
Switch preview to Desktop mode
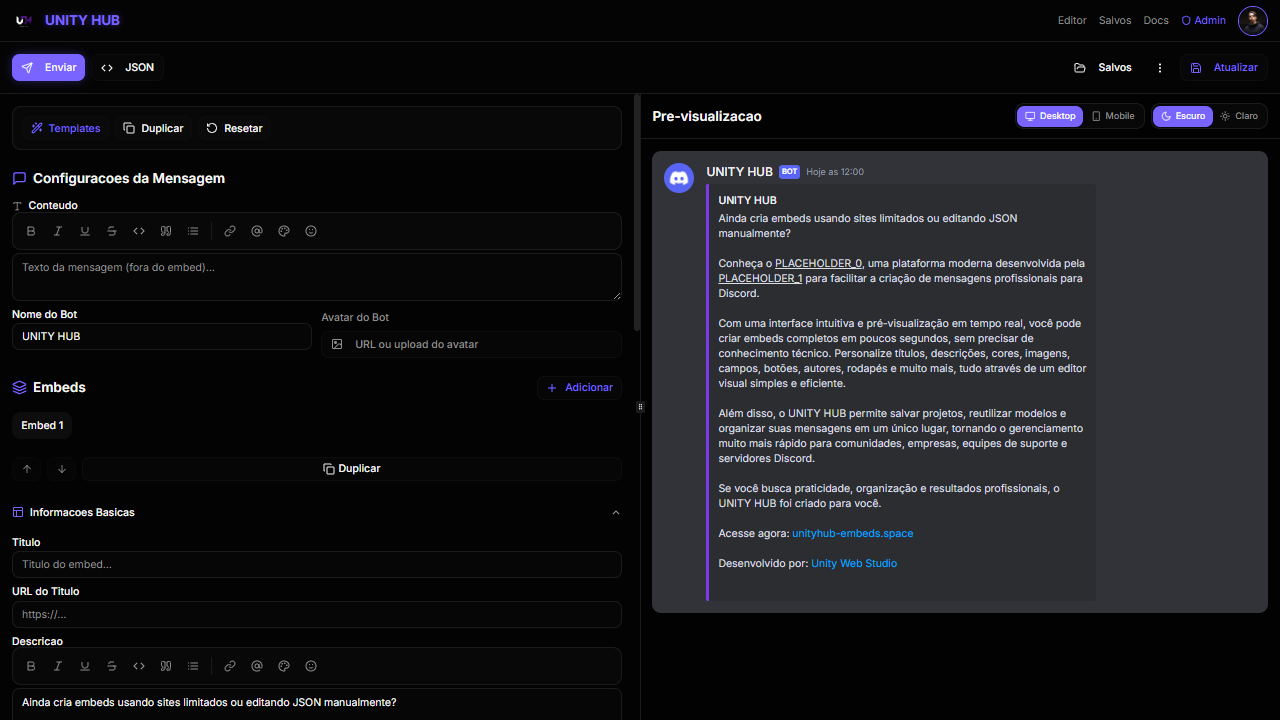(x=1050, y=116)
